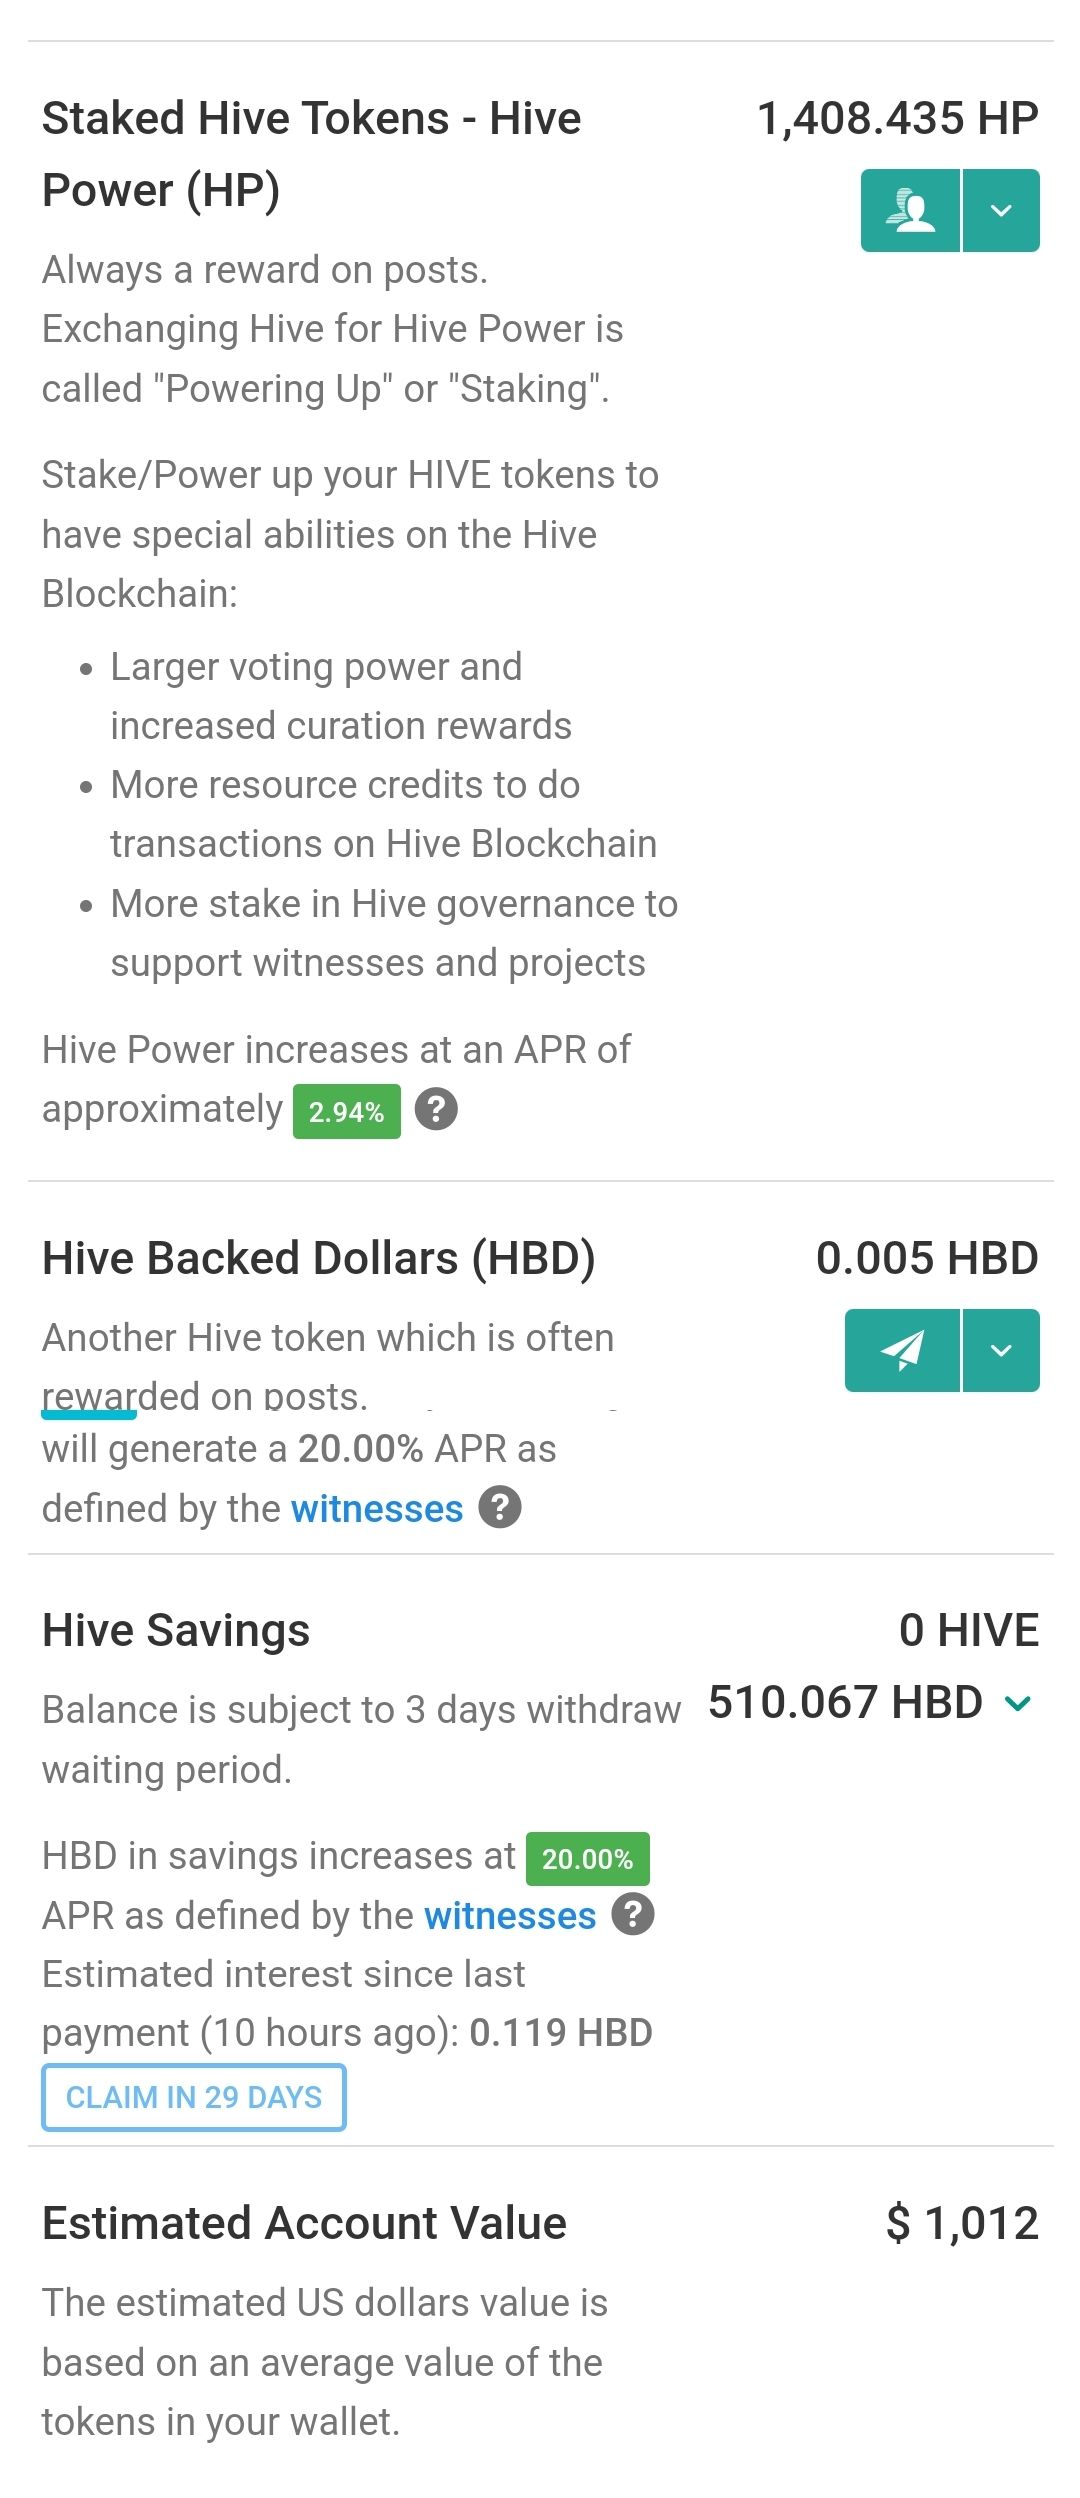Viewport: 1080px width, 2498px height.
Task: Click the 510.067 HBD savings balance
Action: (846, 1702)
